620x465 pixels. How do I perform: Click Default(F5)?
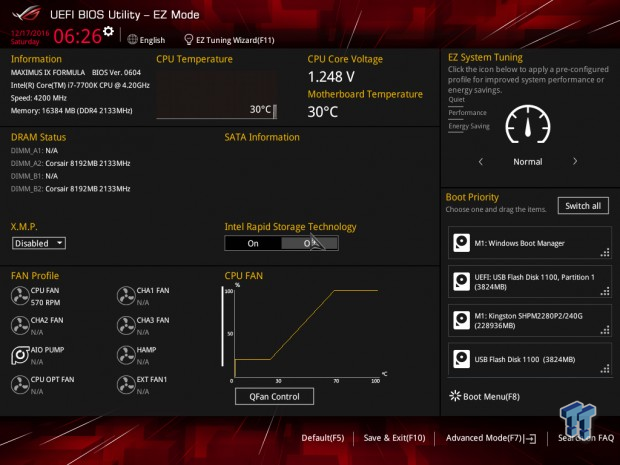tap(323, 438)
